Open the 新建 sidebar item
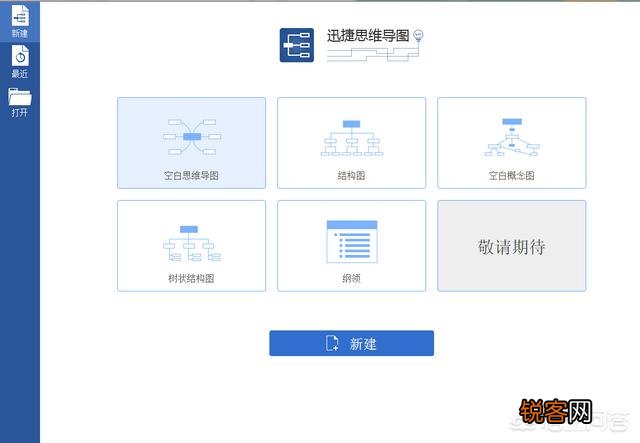The image size is (640, 443). 20,21
